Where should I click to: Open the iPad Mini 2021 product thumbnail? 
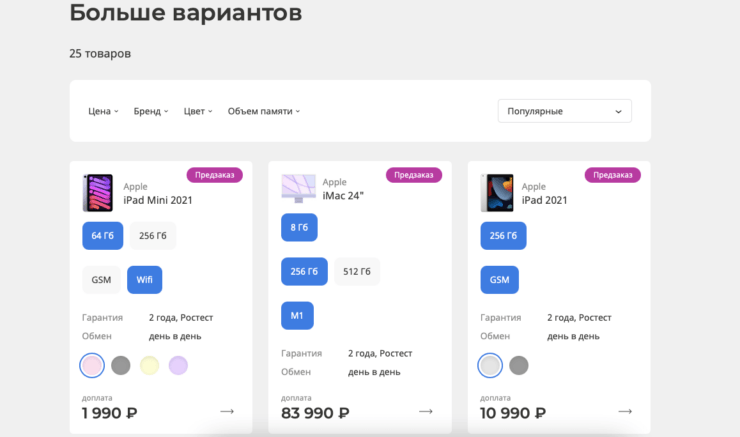(98, 193)
